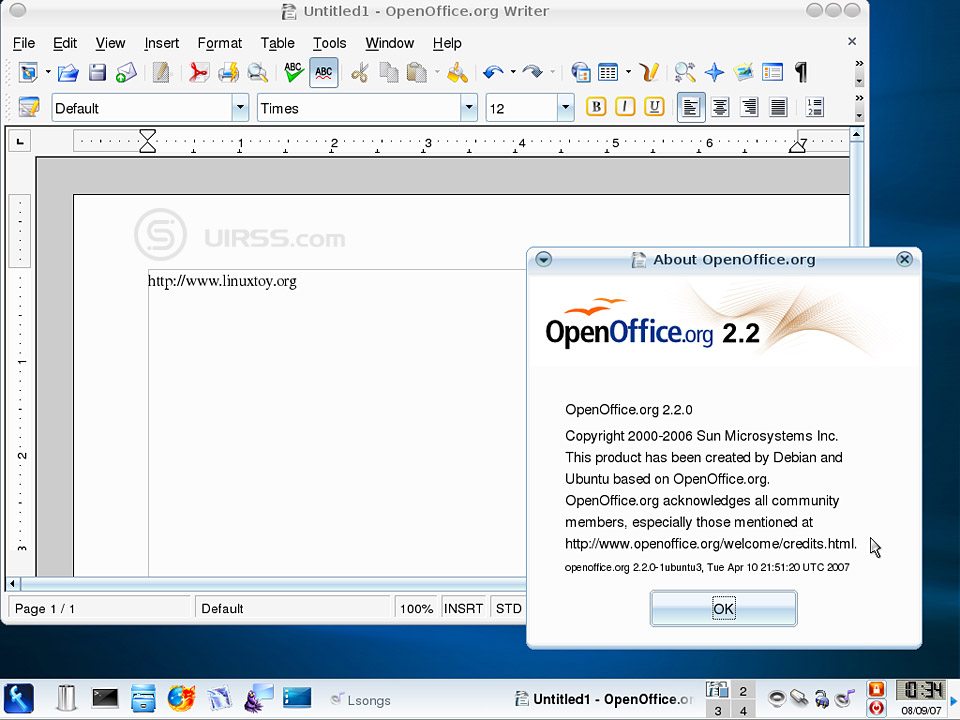The width and height of the screenshot is (960, 720).
Task: Open the Tools menu
Action: coord(329,43)
